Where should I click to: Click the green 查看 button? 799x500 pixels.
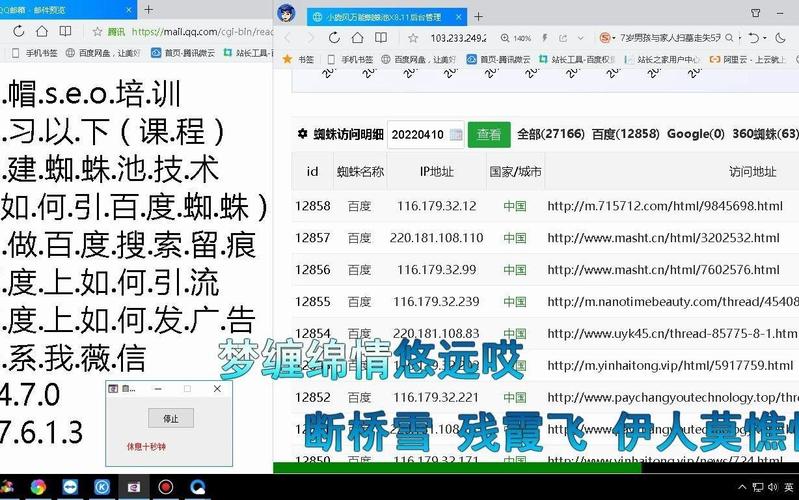(x=489, y=135)
